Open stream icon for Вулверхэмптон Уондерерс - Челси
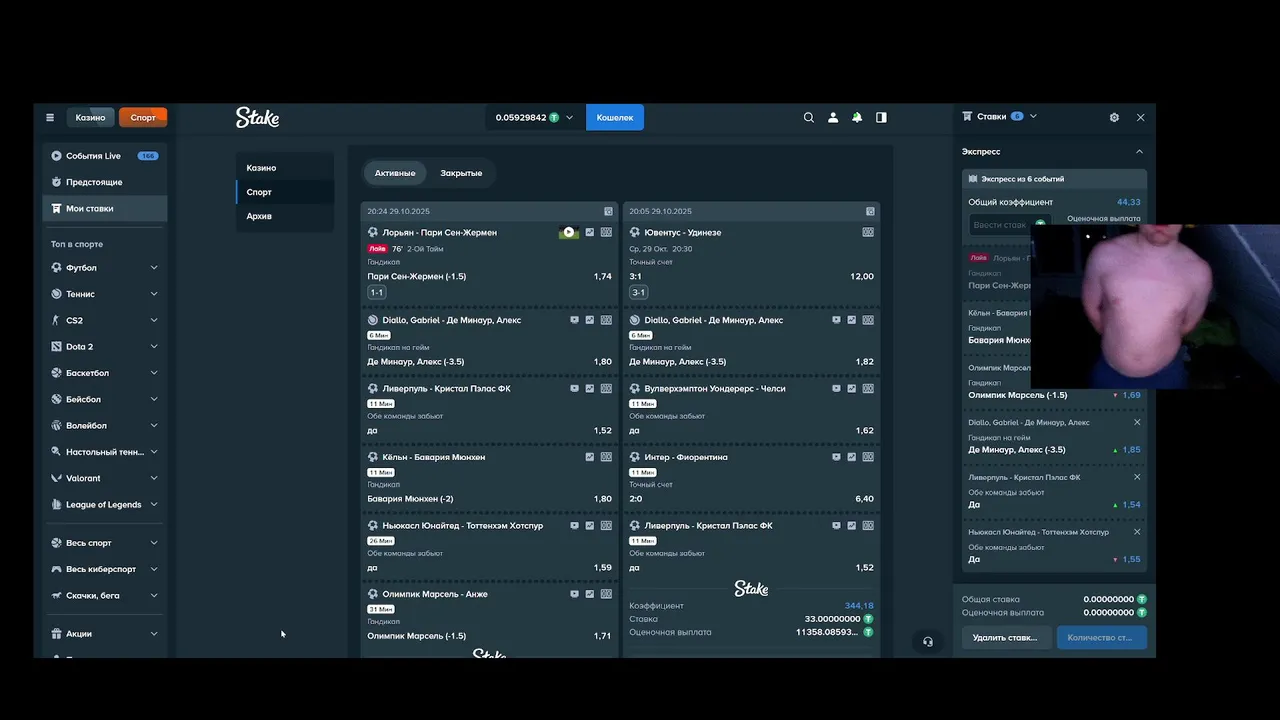The image size is (1280, 720). [836, 388]
